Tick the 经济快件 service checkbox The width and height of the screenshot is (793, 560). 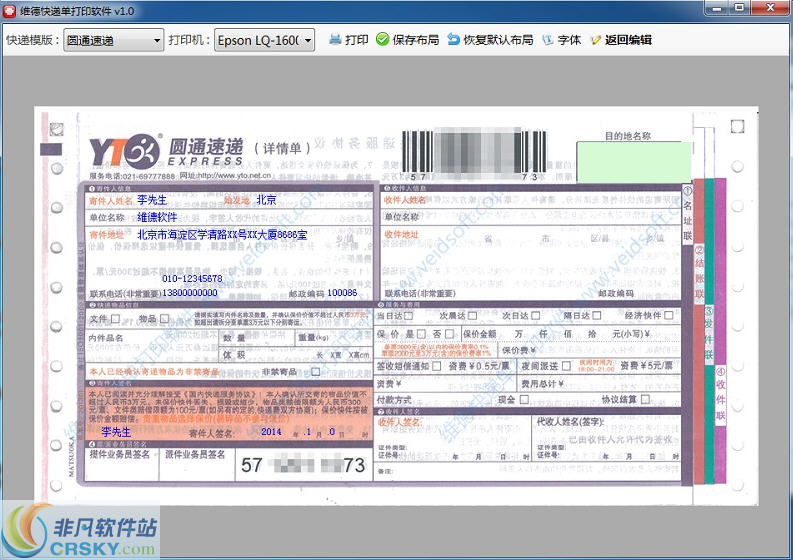(669, 316)
